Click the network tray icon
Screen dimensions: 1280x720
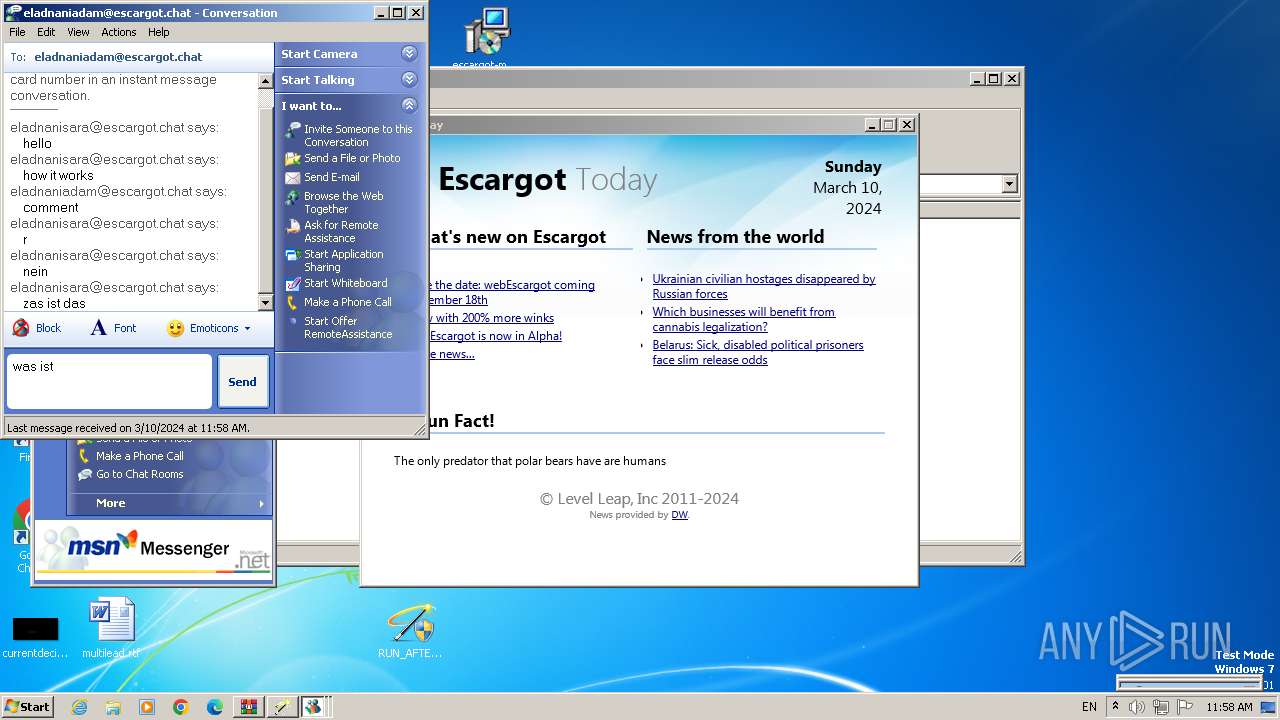point(1161,707)
